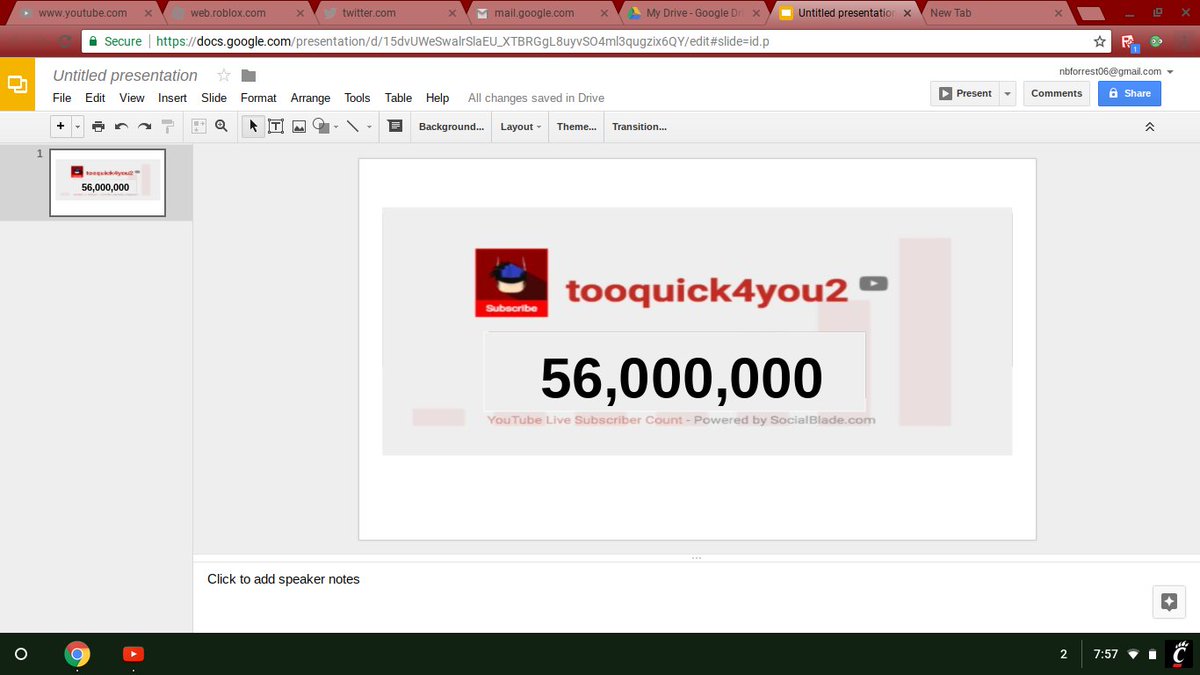This screenshot has height=675, width=1200.
Task: Click the Transition... button
Action: coord(639,127)
